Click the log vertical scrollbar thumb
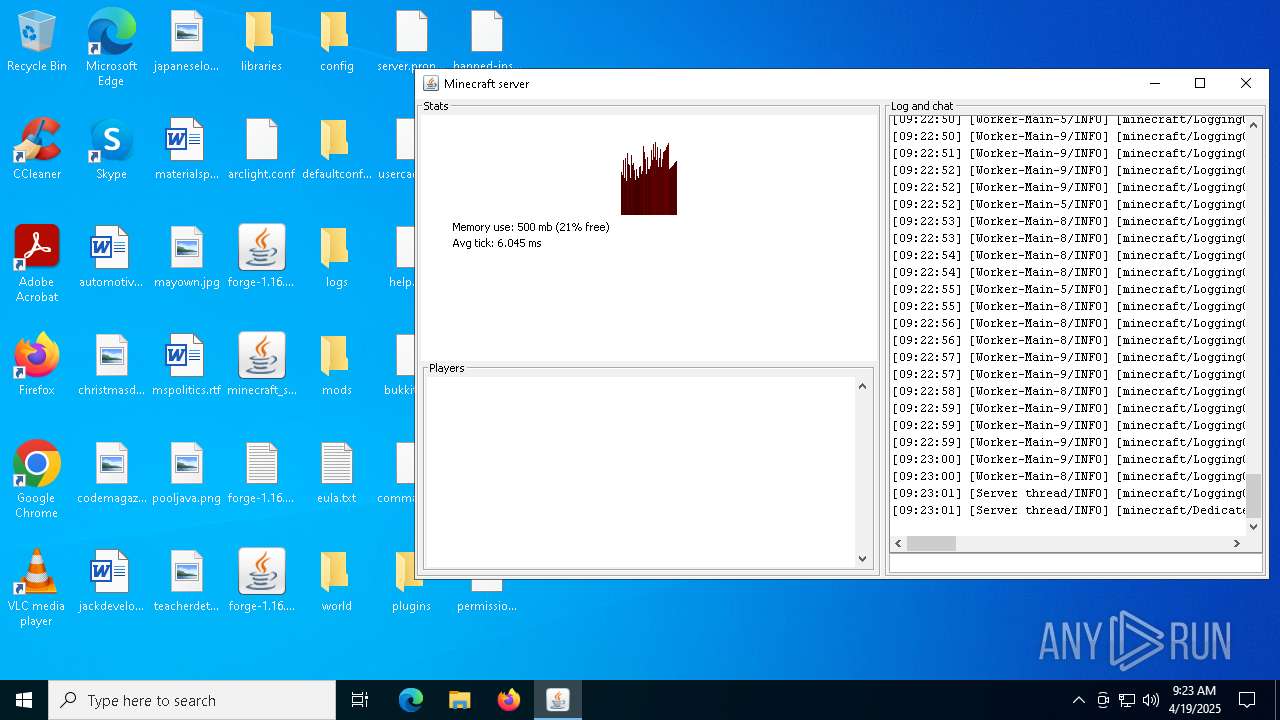This screenshot has width=1280, height=720. click(x=1253, y=495)
